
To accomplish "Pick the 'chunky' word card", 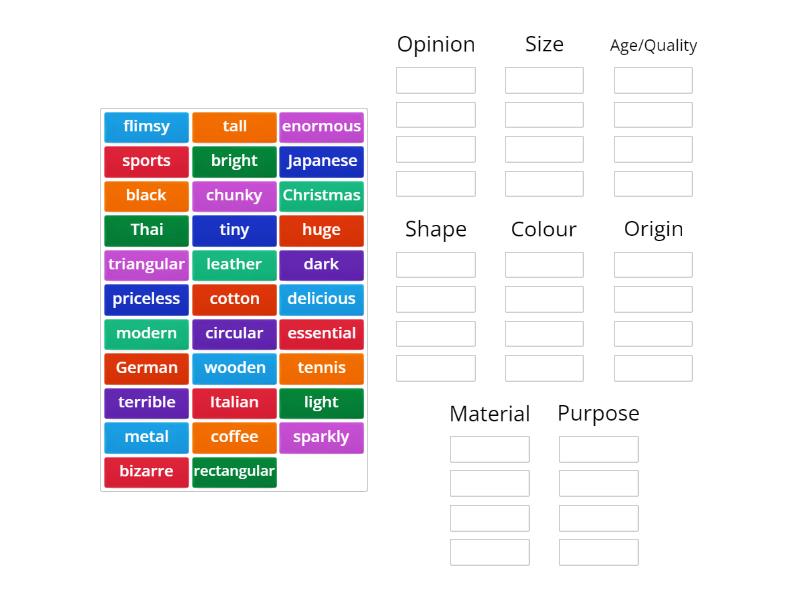I will tap(234, 196).
